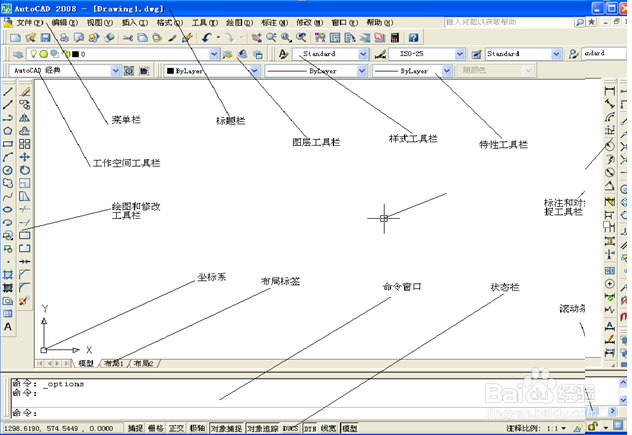Viewport: 632px width, 435px height.
Task: Select the Line tool in draw toolbar
Action: coord(8,92)
